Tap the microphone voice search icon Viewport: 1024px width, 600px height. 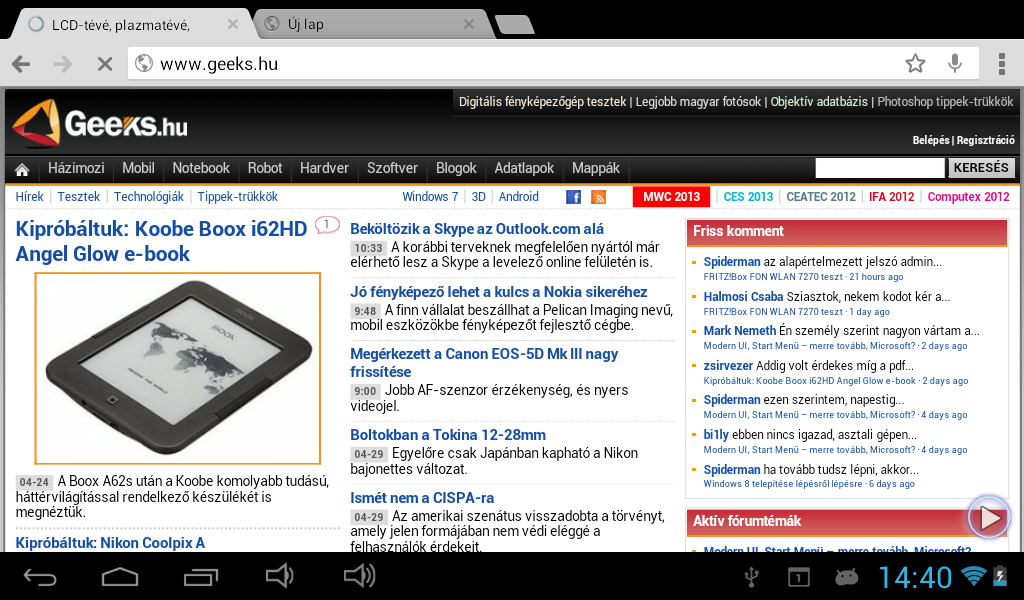pos(955,64)
